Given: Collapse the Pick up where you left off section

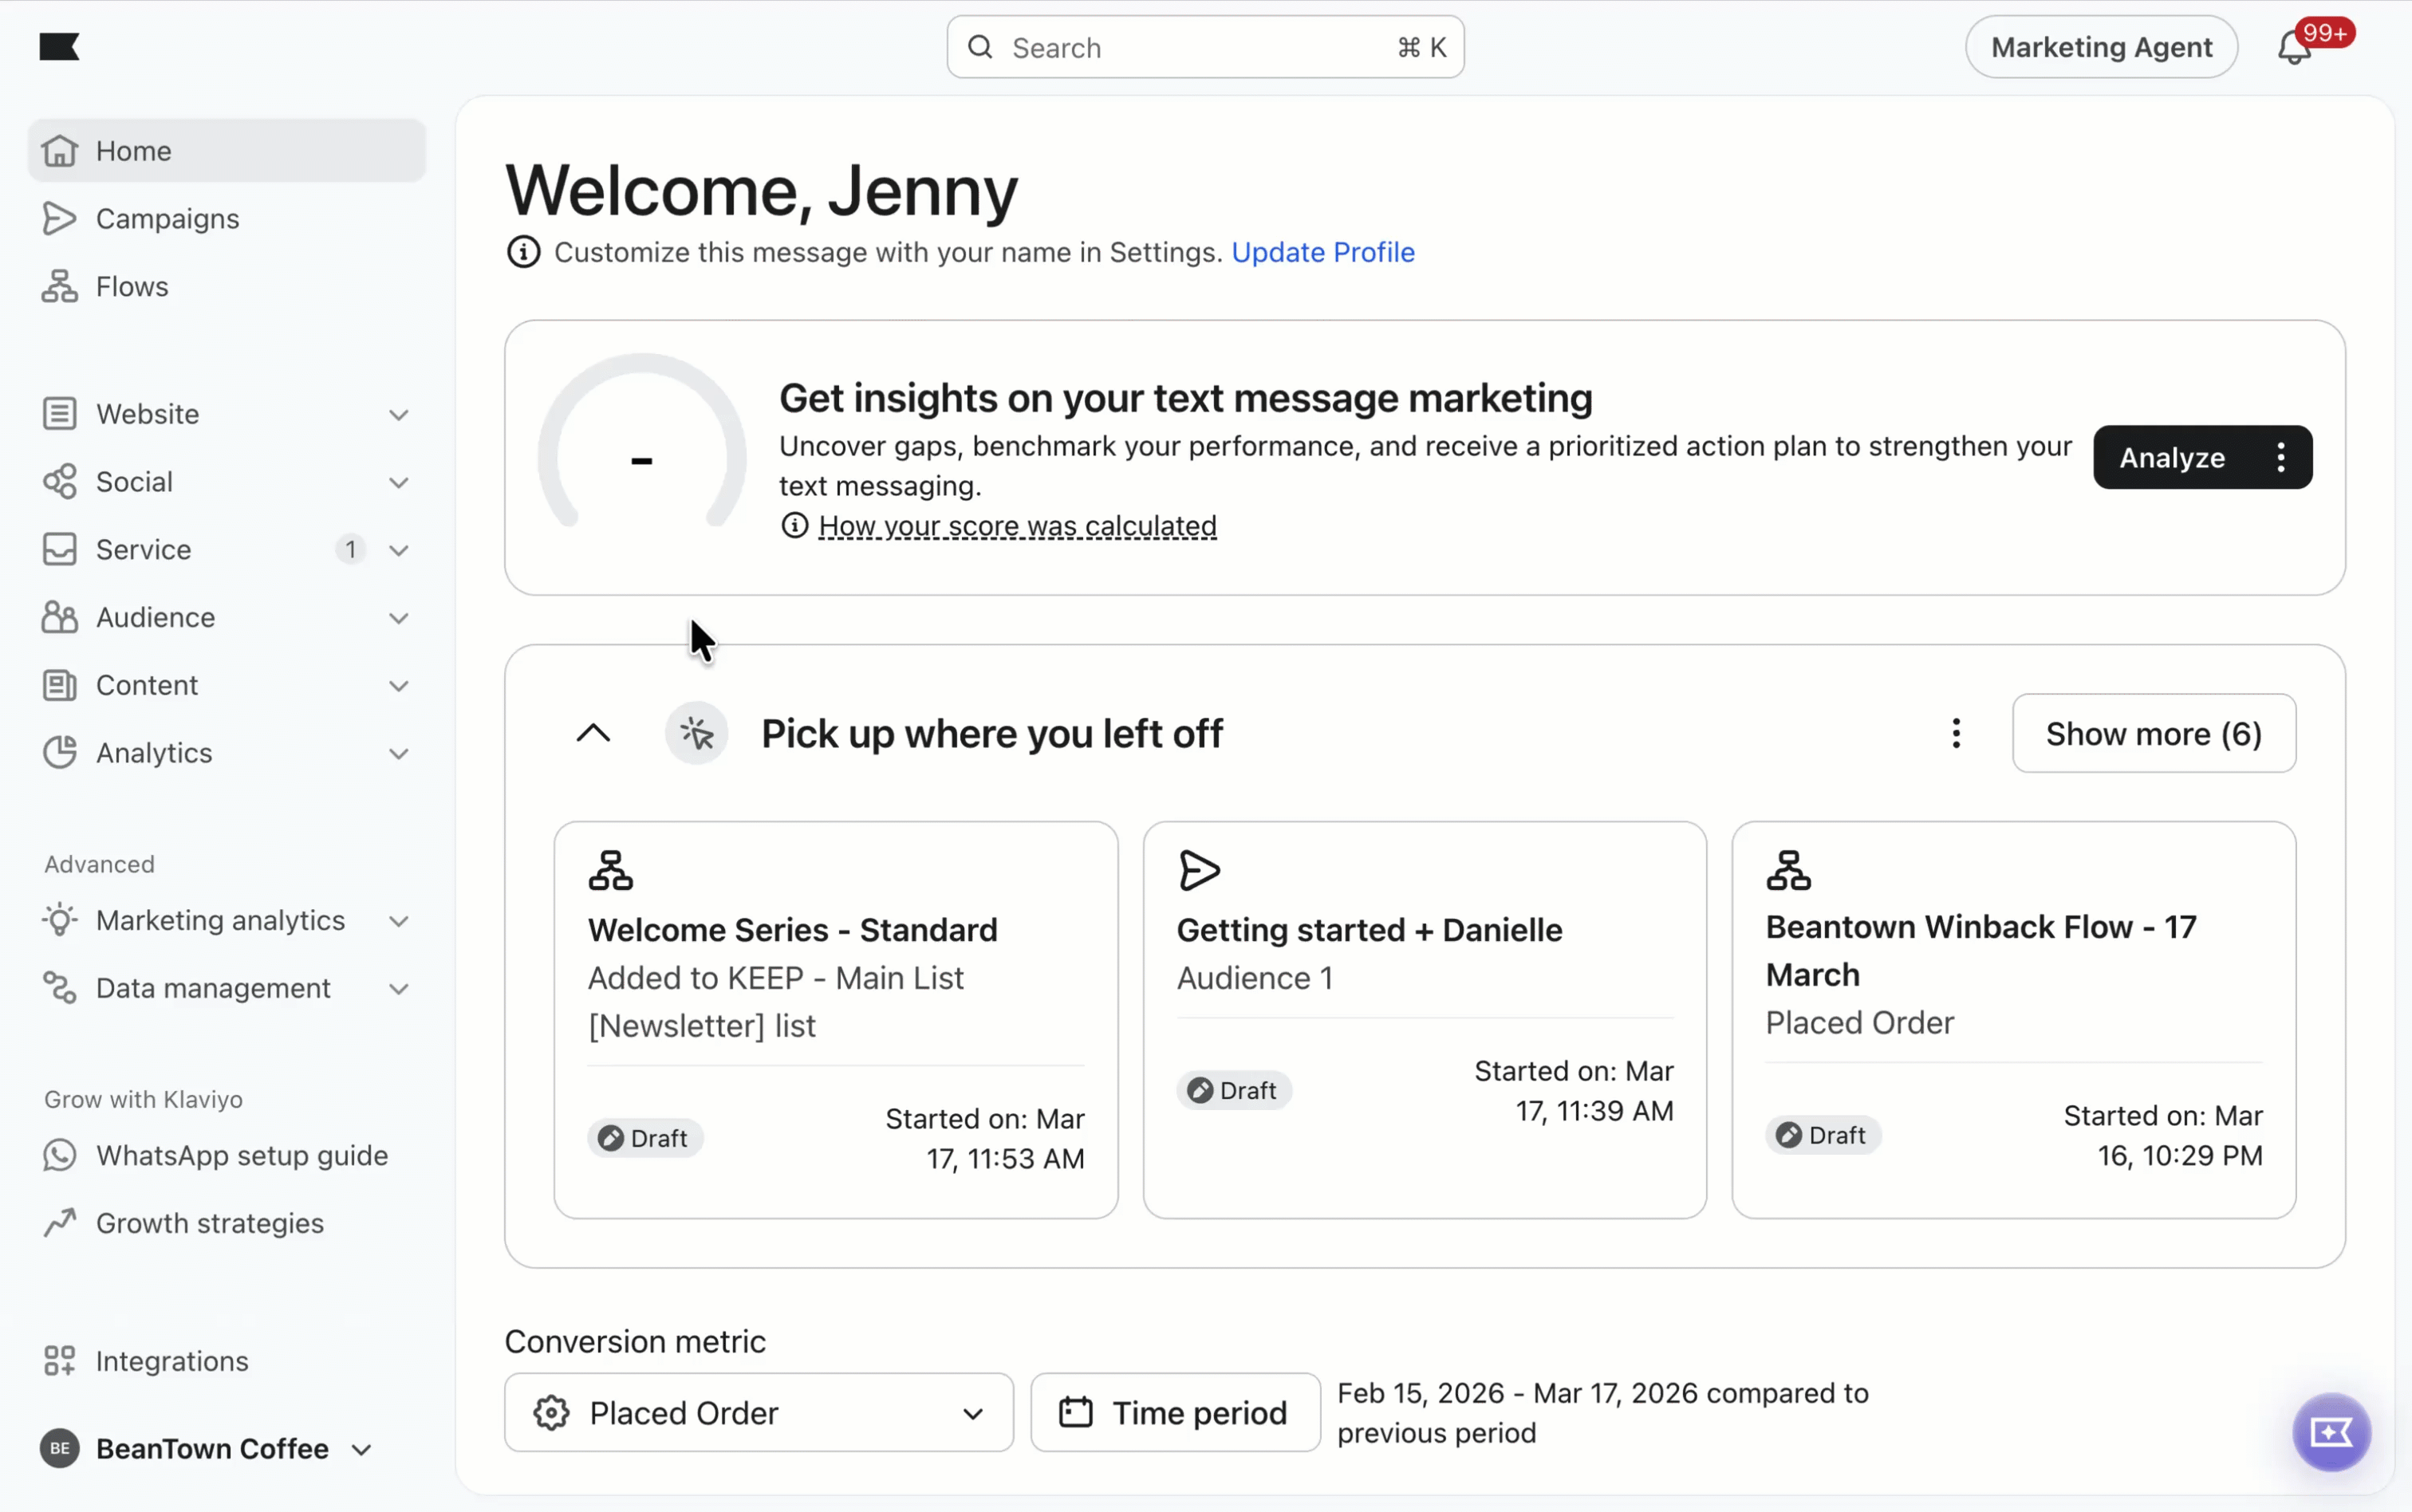Looking at the screenshot, I should pyautogui.click(x=593, y=733).
